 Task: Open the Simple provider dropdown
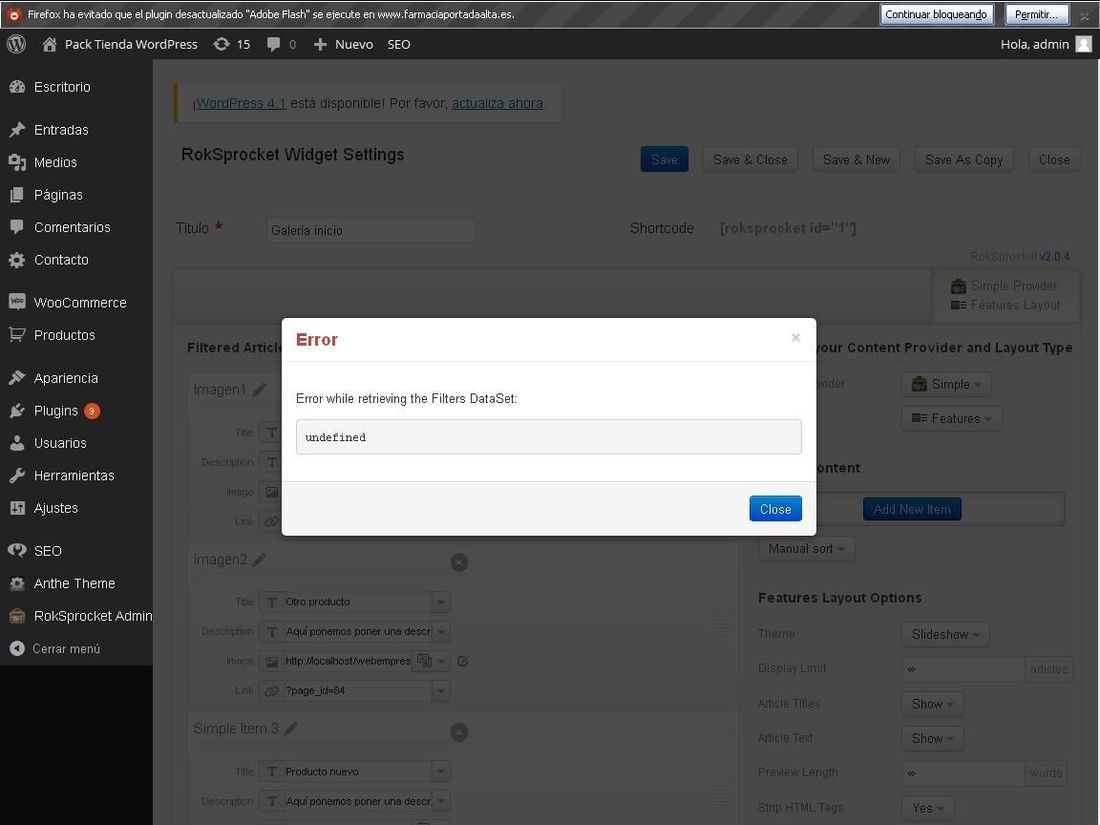[x=946, y=384]
